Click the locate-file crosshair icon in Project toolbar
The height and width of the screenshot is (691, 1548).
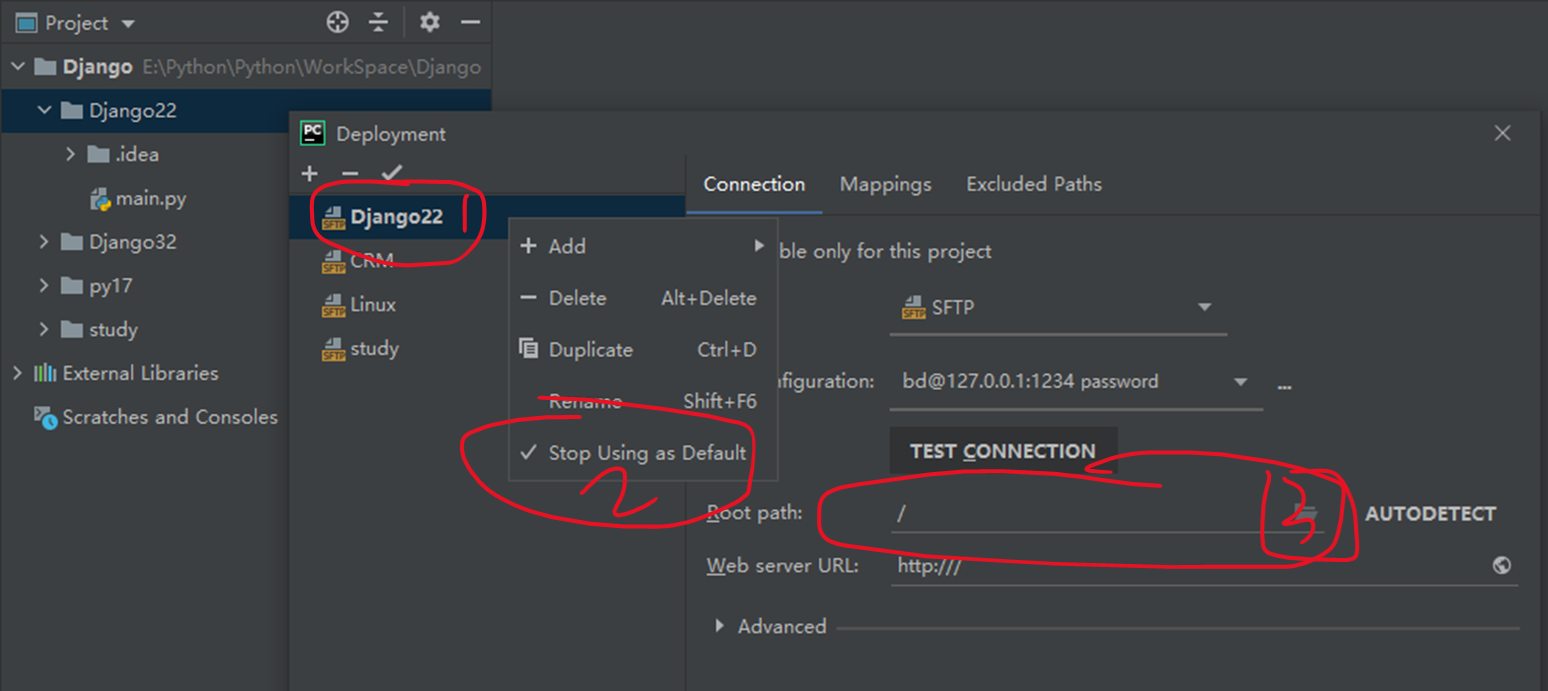point(338,22)
